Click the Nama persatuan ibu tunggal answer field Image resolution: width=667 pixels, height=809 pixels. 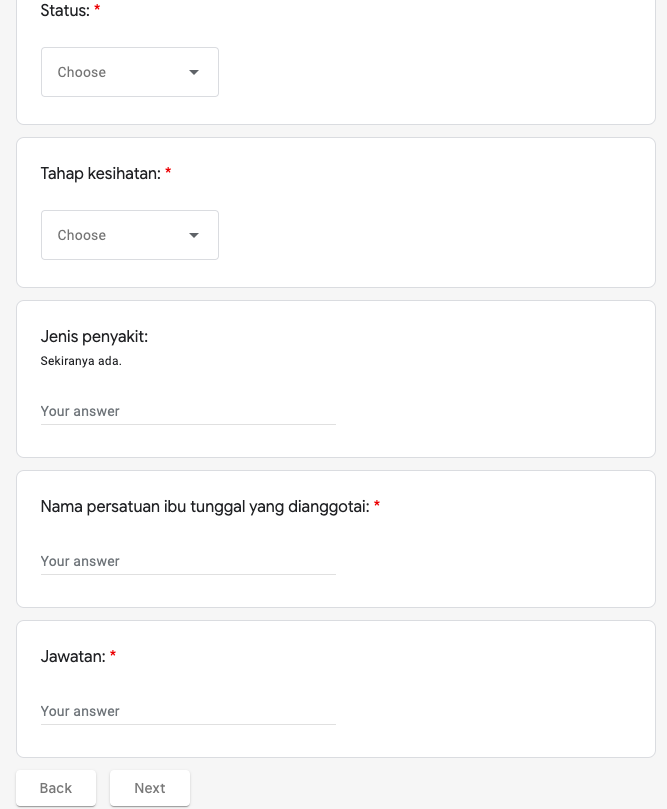[x=188, y=561]
